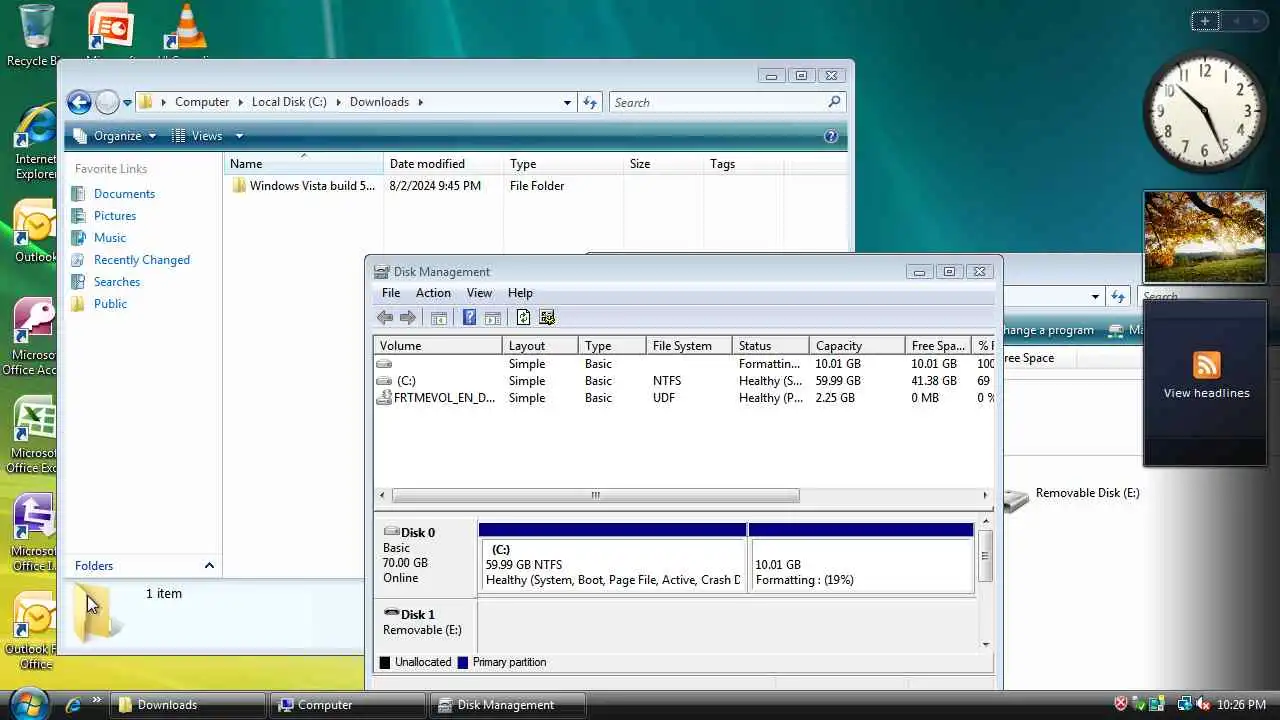Toggle the console tree icon in Disk Management

click(439, 318)
